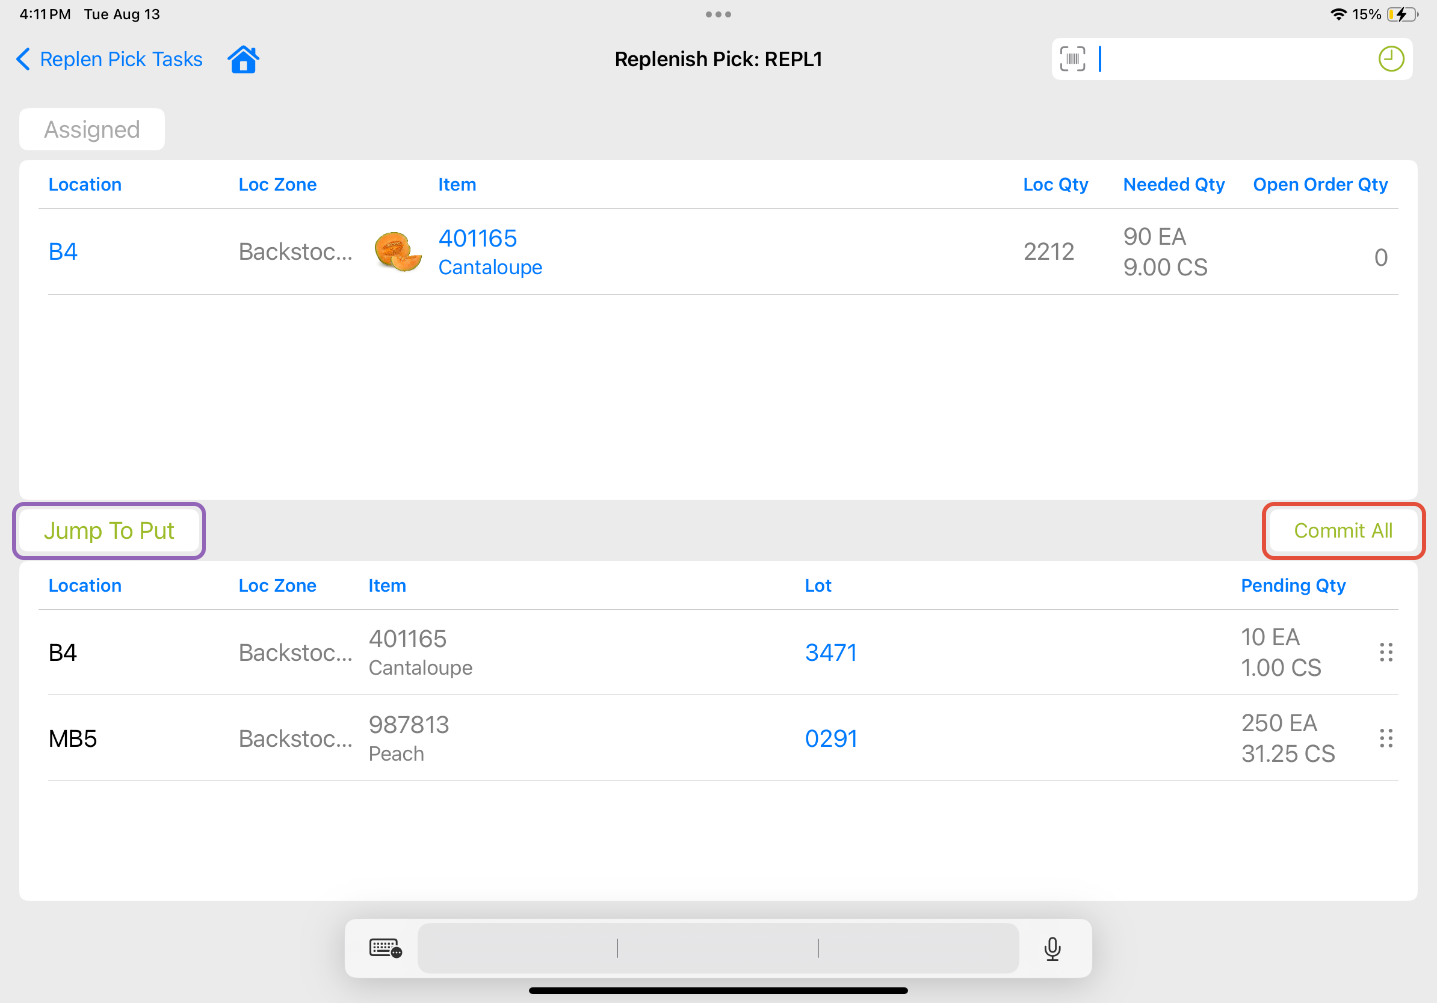1437x1003 pixels.
Task: Click Loc Zone header in lower table
Action: [277, 586]
